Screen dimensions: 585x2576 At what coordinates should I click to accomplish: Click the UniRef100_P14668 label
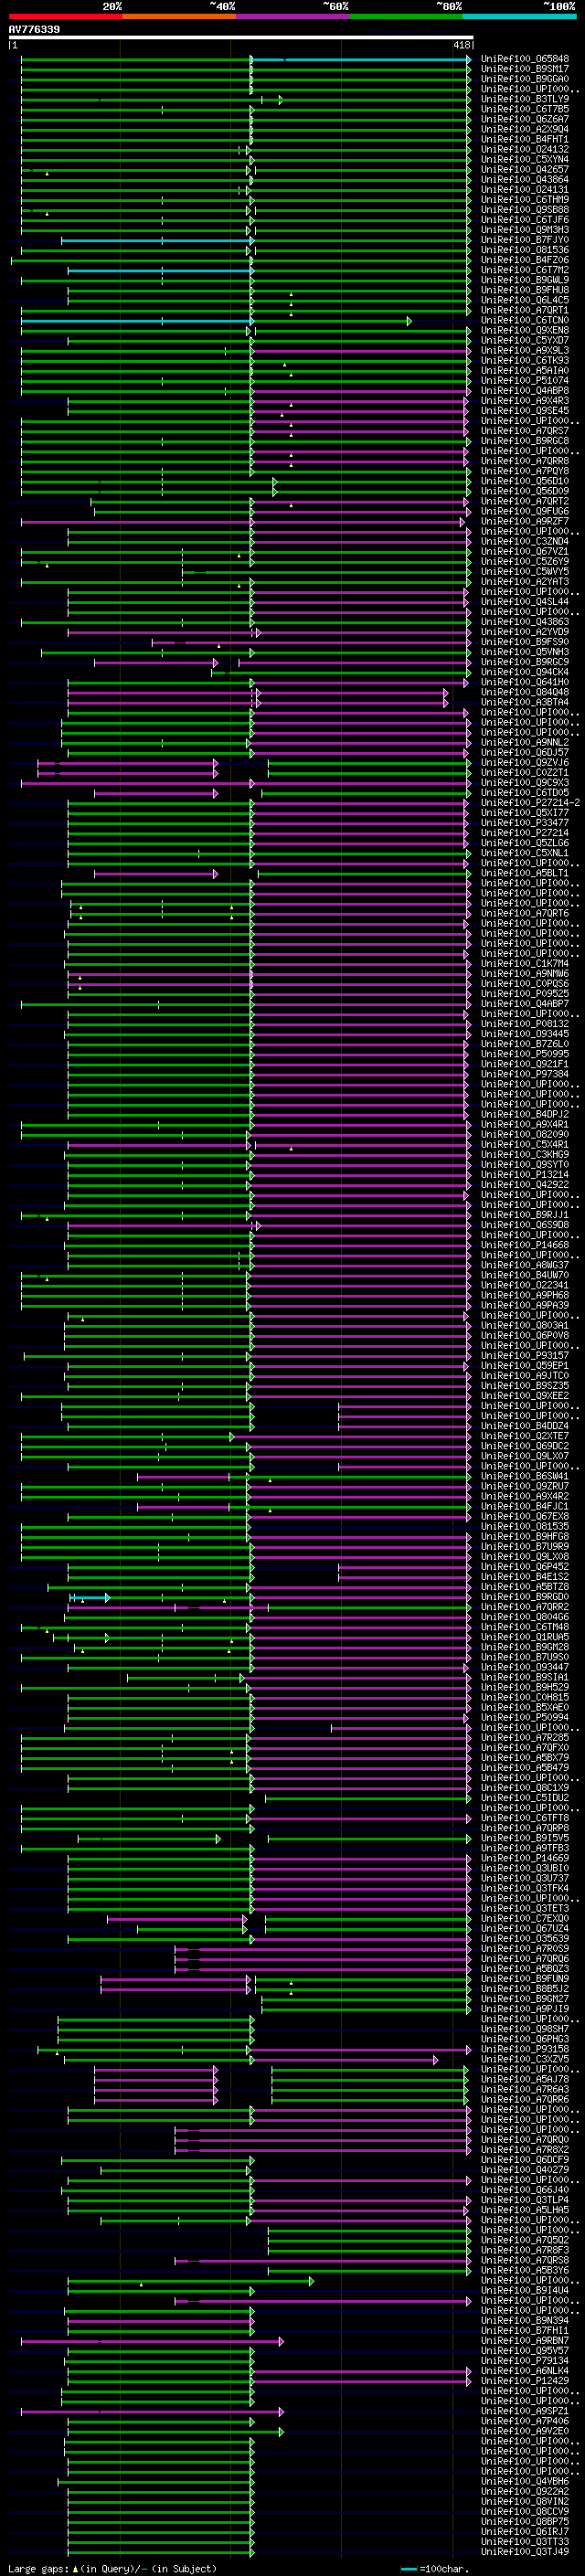(525, 1245)
